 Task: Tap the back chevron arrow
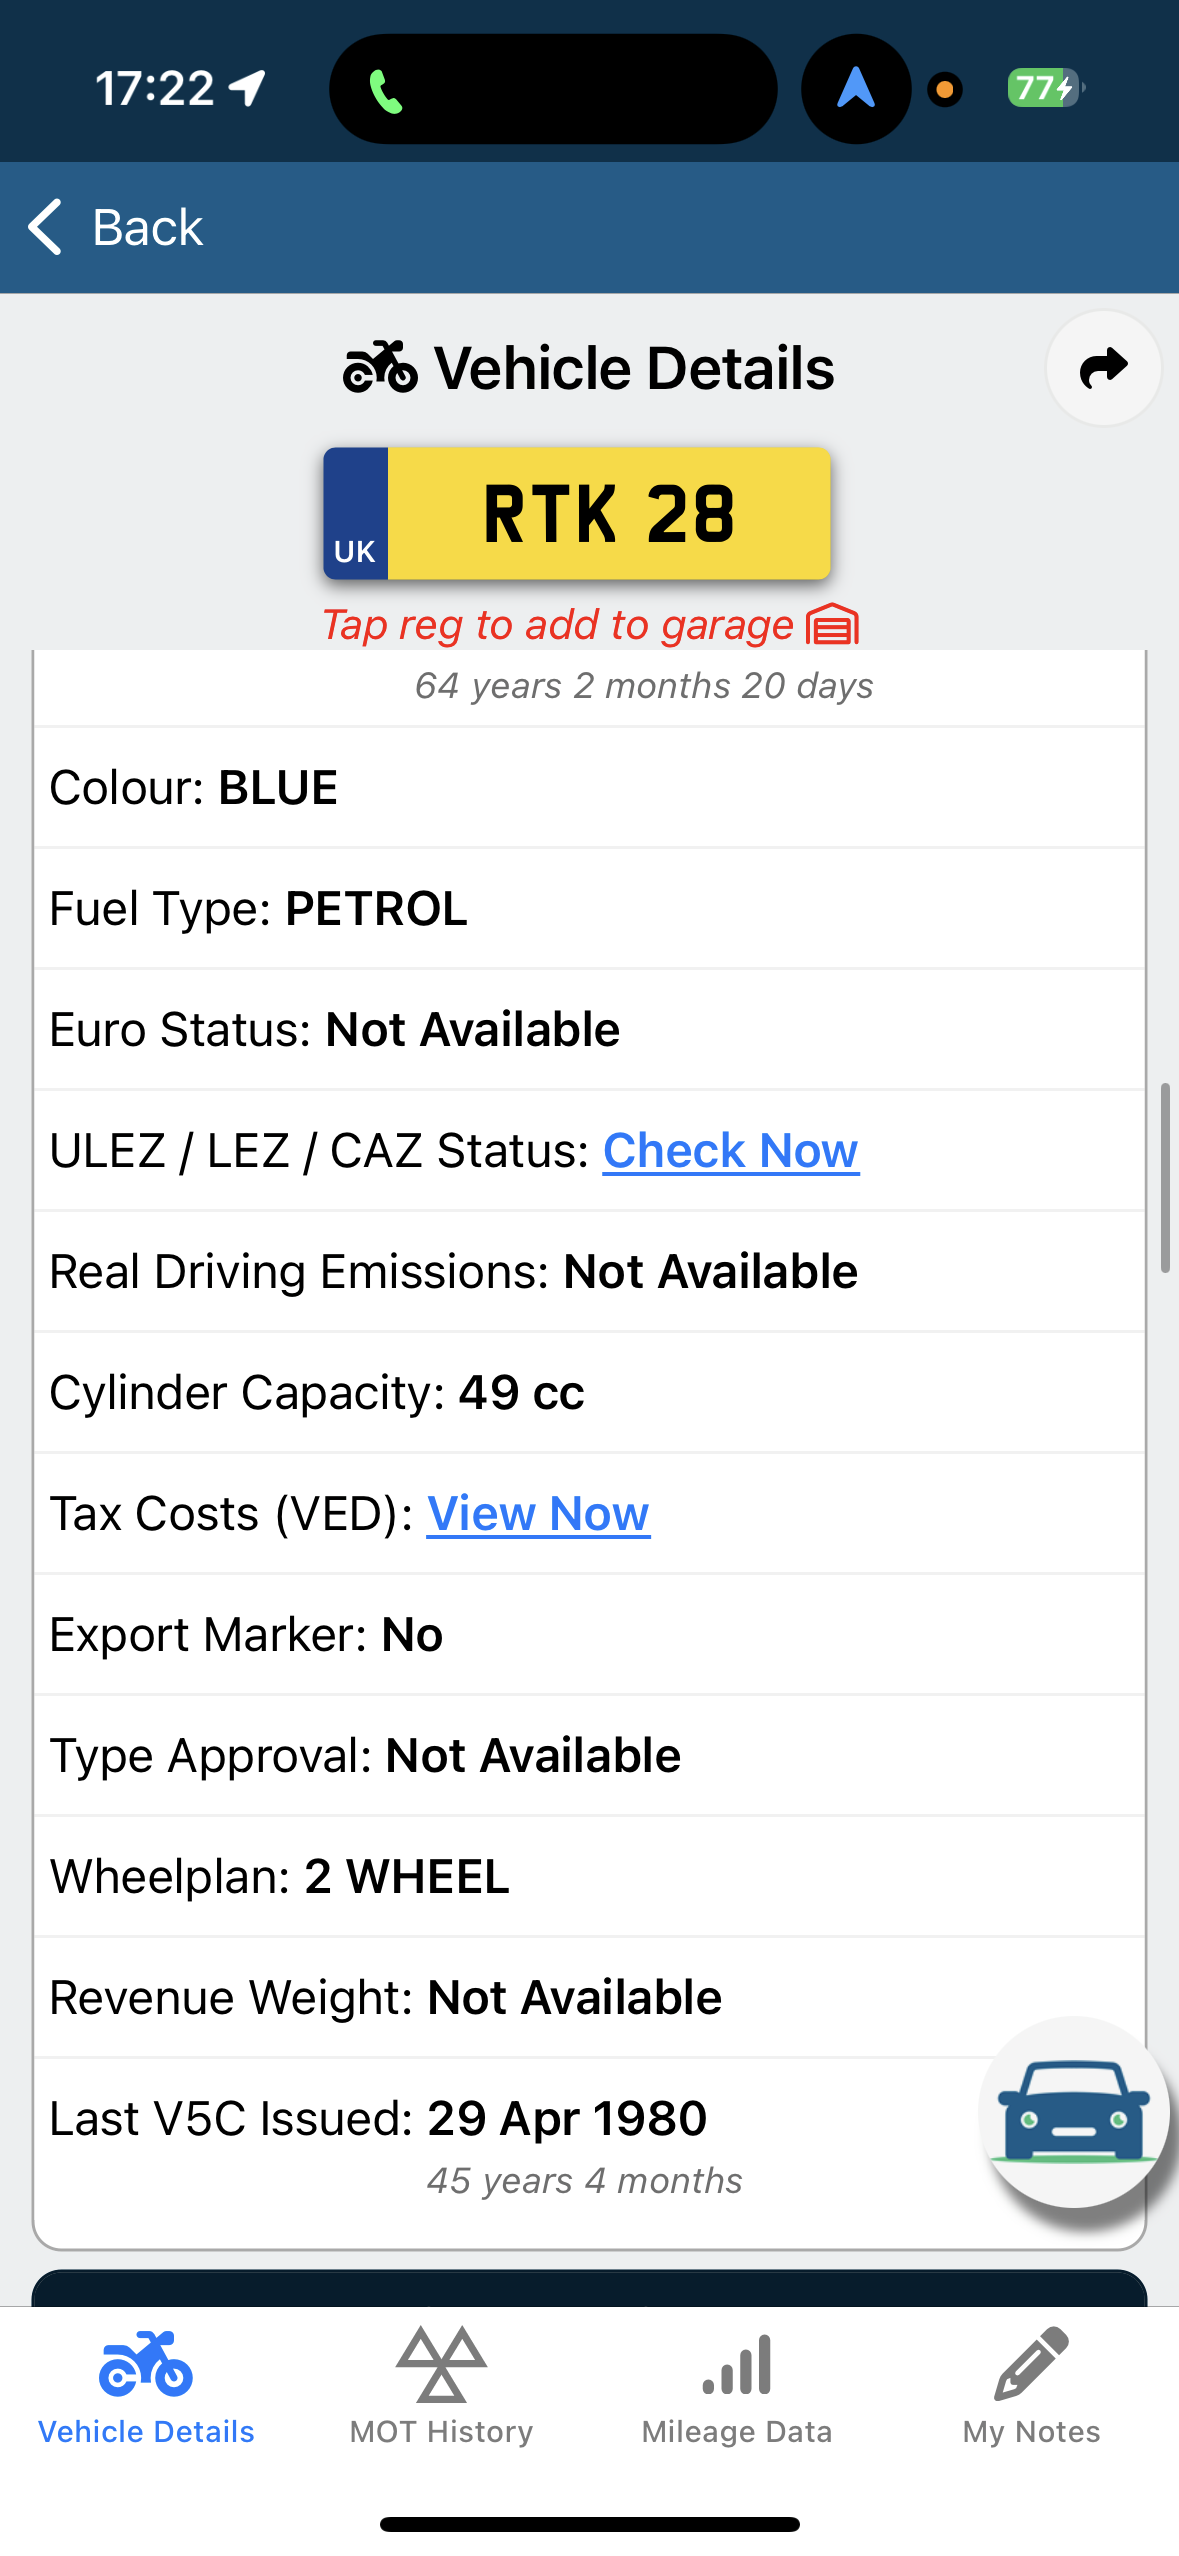(x=45, y=227)
